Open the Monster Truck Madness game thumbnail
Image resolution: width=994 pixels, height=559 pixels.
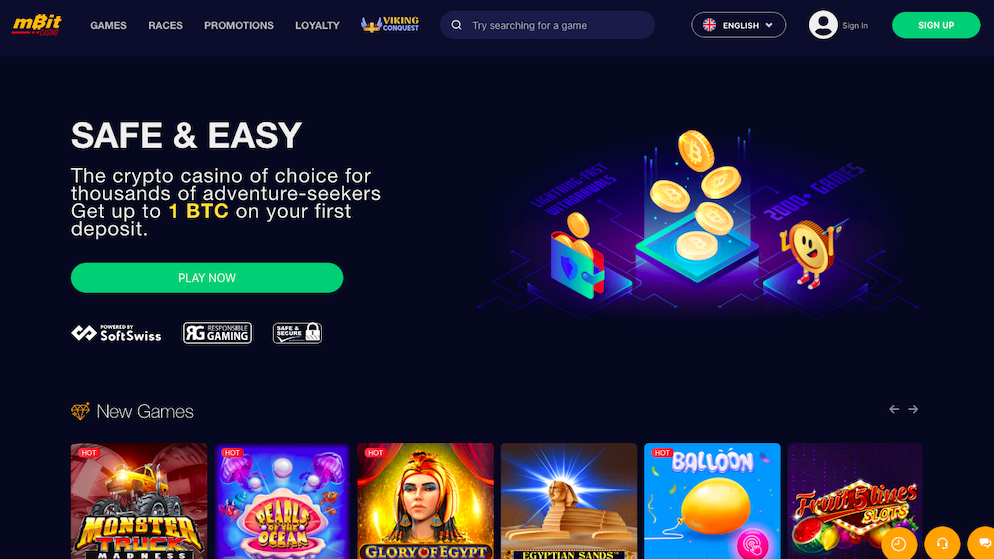139,501
